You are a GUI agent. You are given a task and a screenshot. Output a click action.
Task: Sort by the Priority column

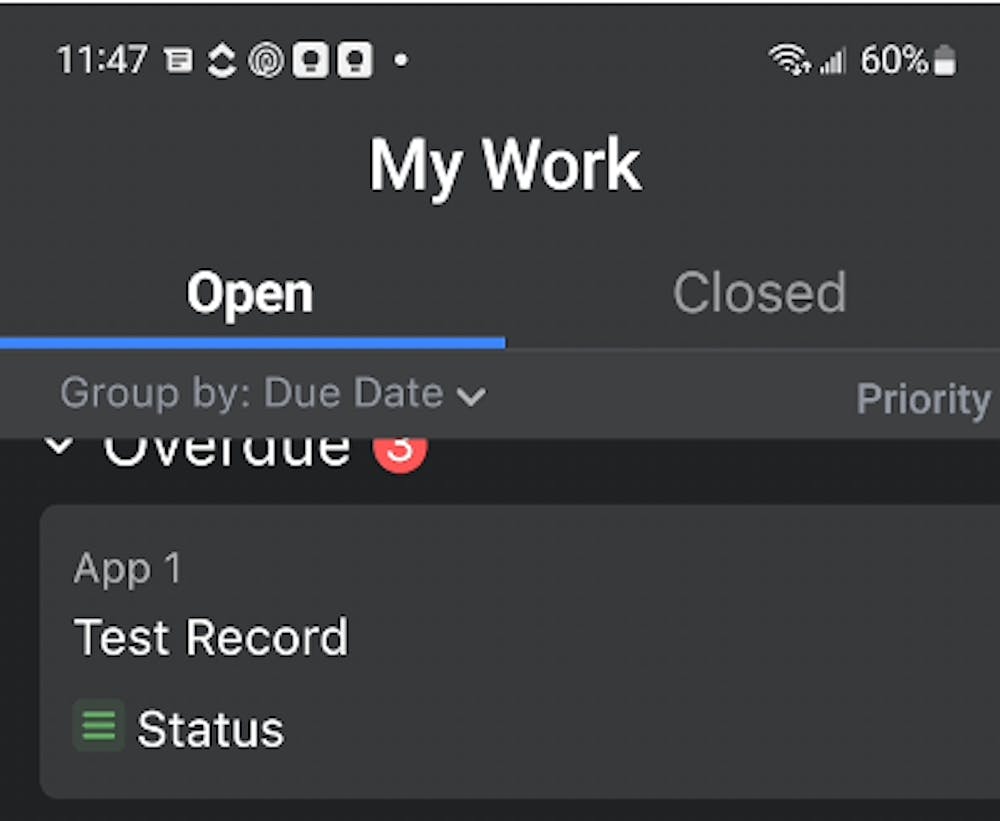[922, 399]
